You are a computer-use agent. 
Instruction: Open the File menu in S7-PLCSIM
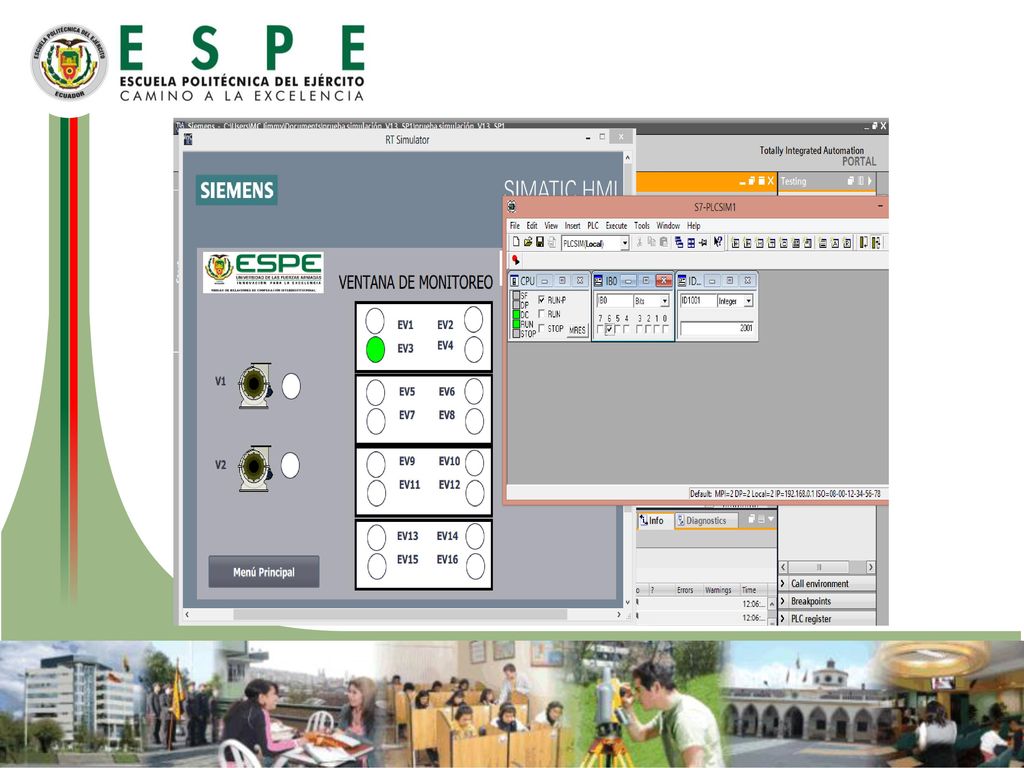(515, 225)
